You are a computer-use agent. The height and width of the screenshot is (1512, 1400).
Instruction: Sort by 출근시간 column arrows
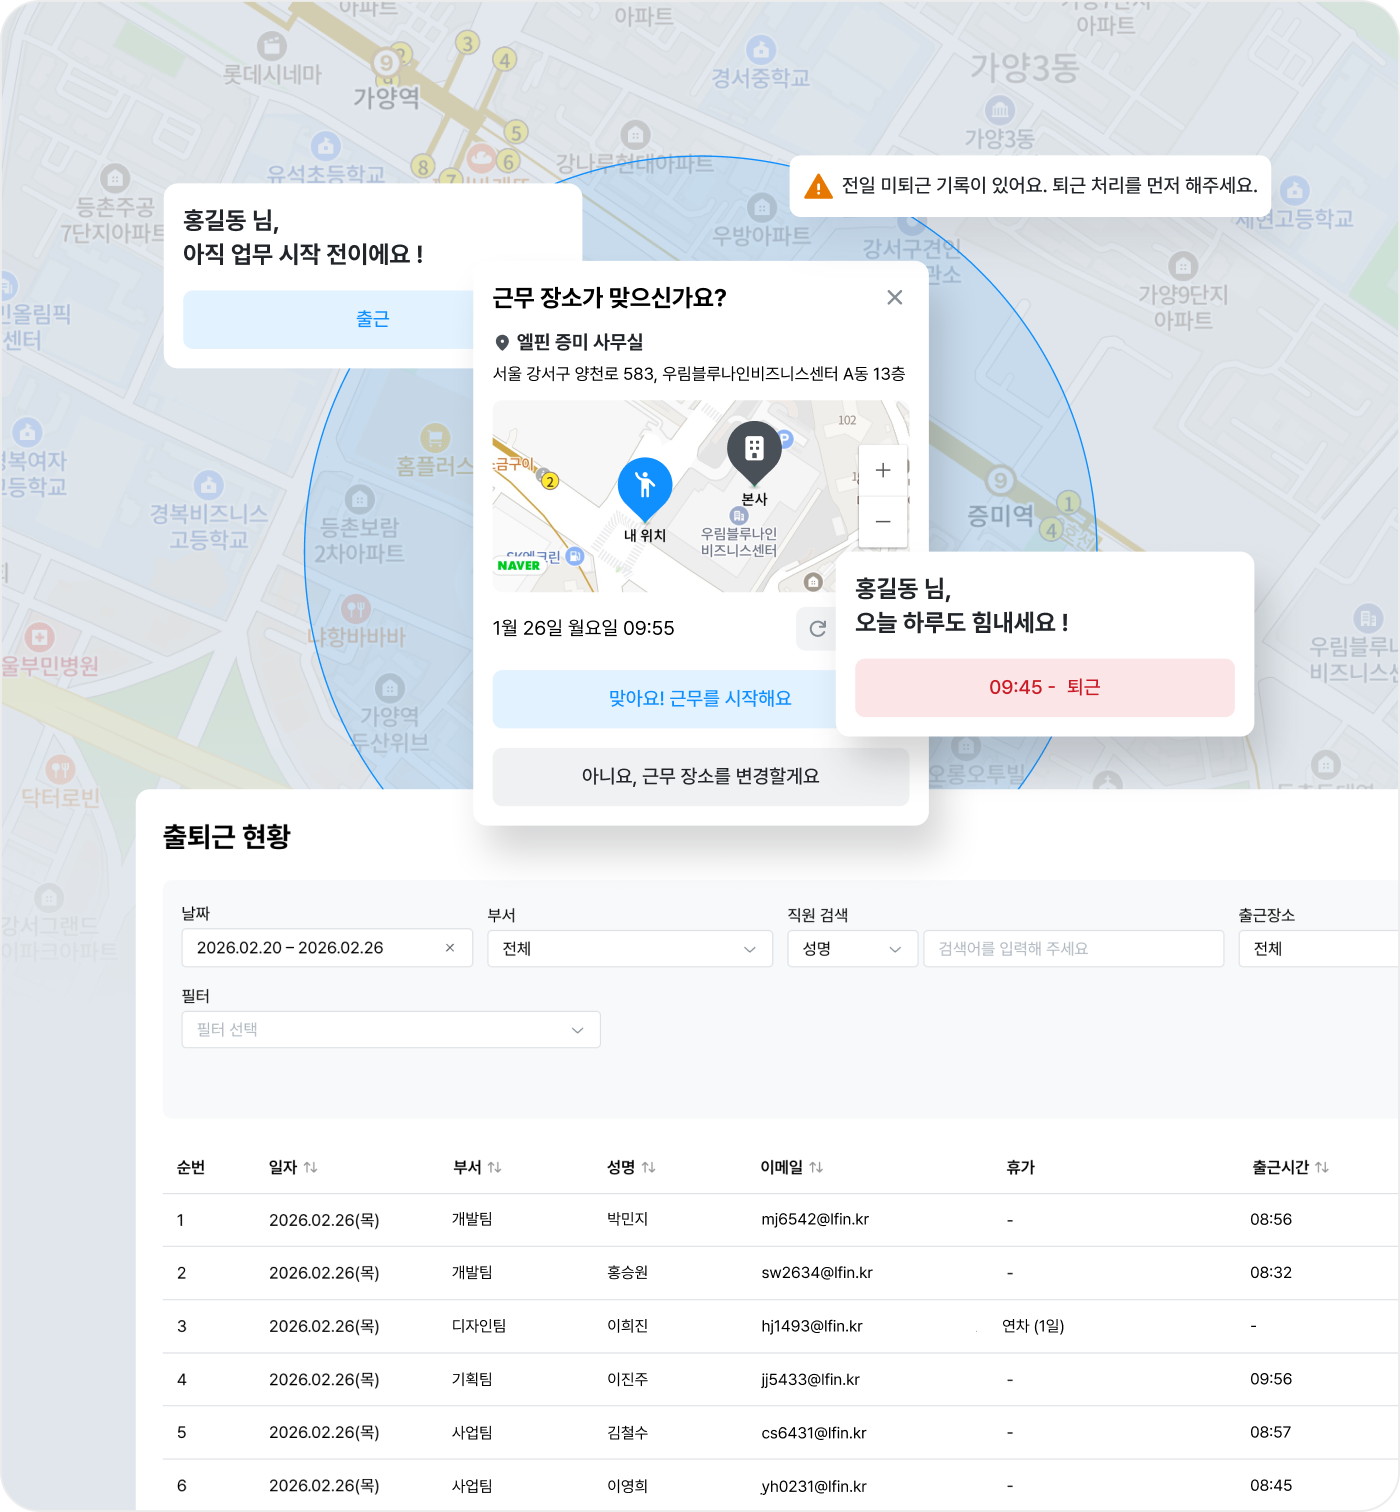1321,1167
